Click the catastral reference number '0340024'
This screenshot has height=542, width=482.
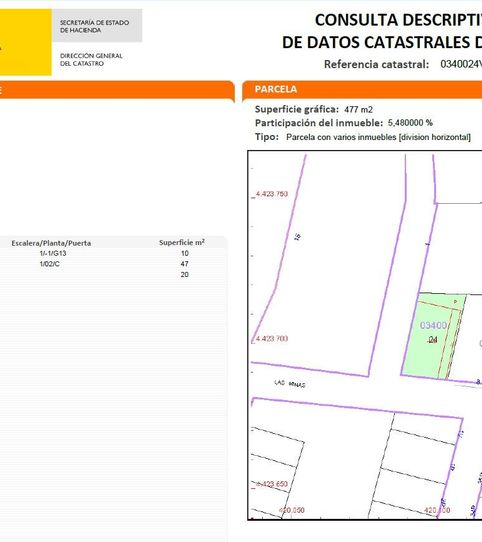(x=461, y=64)
